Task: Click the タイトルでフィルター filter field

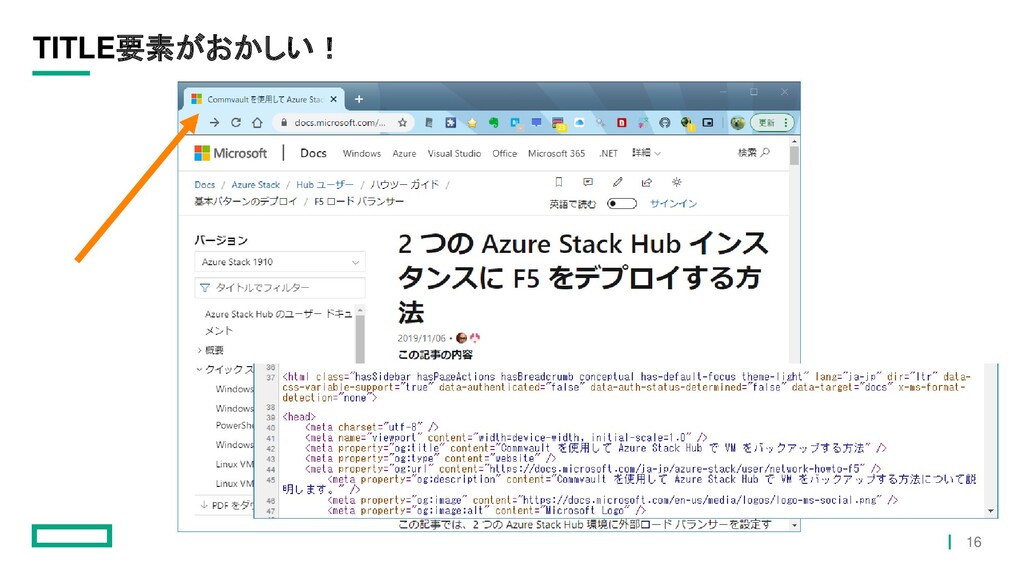Action: pos(280,288)
